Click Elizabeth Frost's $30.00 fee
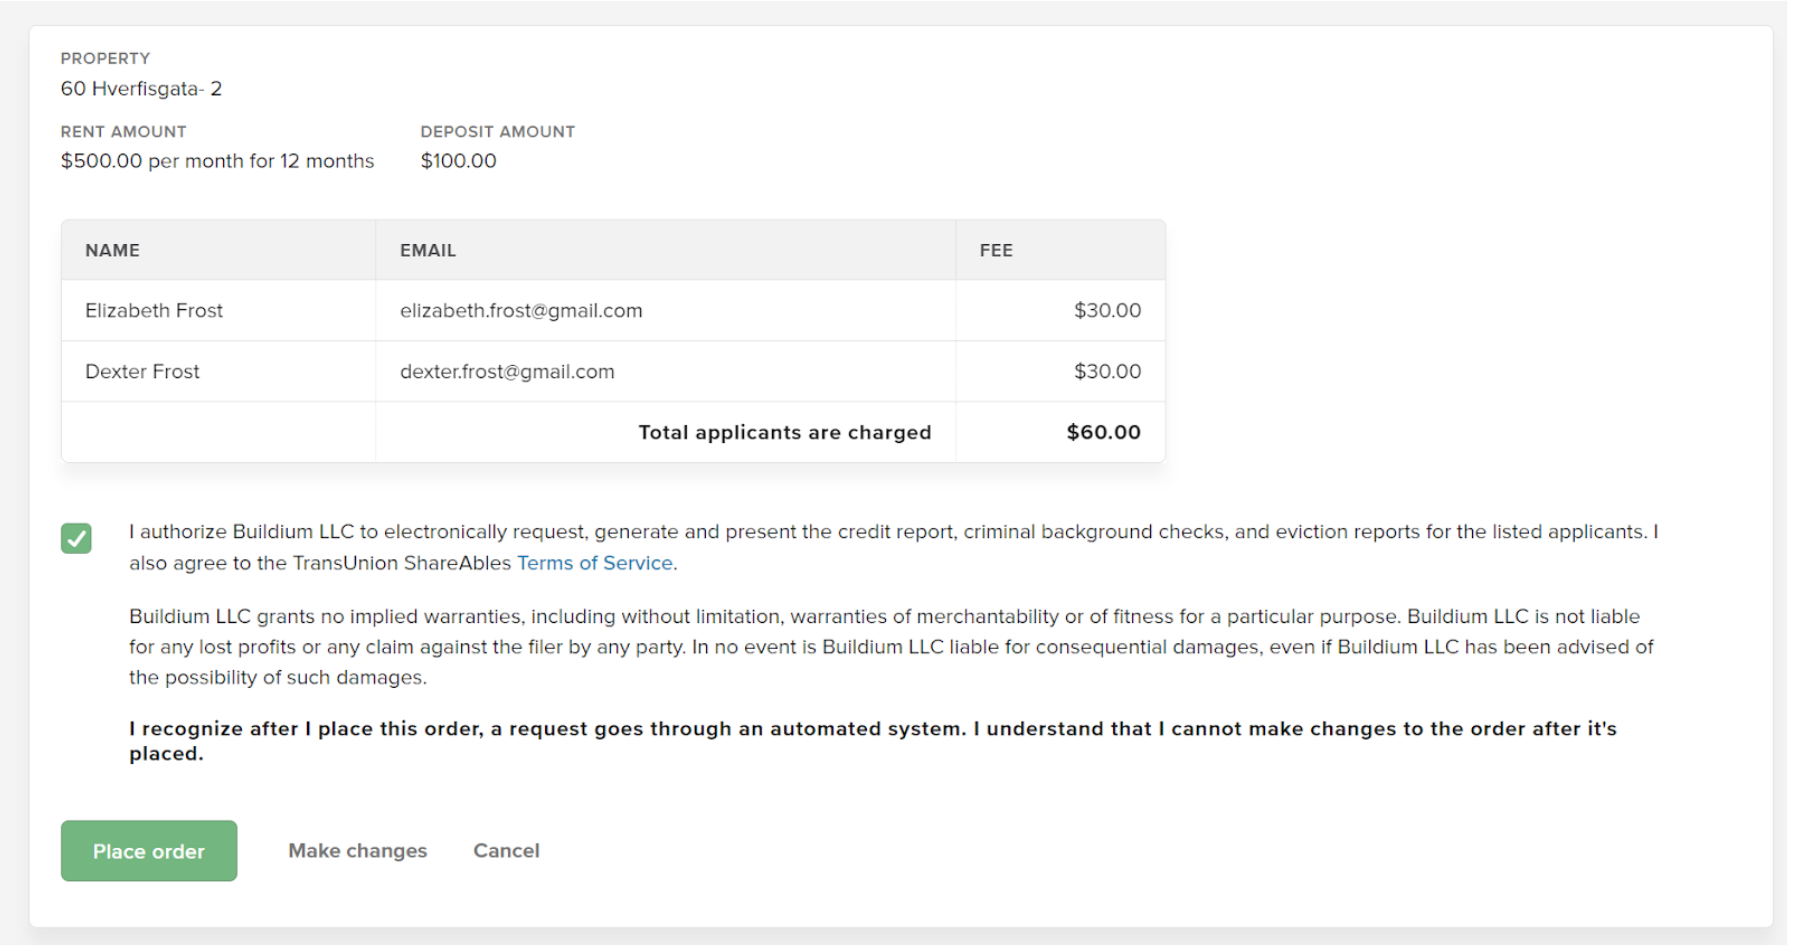Image resolution: width=1795 pixels, height=946 pixels. point(1107,311)
